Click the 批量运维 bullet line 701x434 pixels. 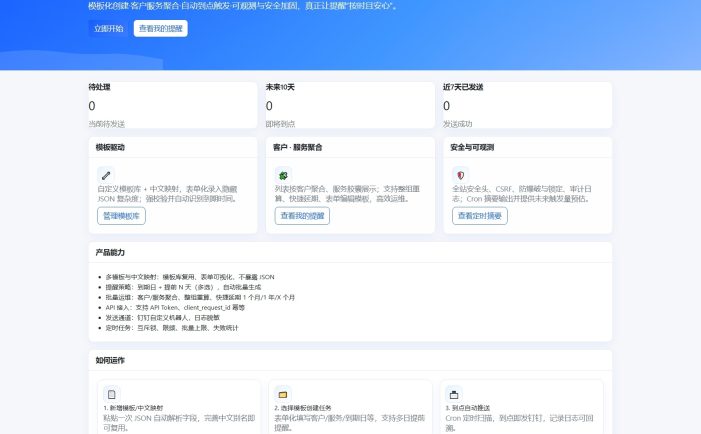pyautogui.click(x=200, y=297)
